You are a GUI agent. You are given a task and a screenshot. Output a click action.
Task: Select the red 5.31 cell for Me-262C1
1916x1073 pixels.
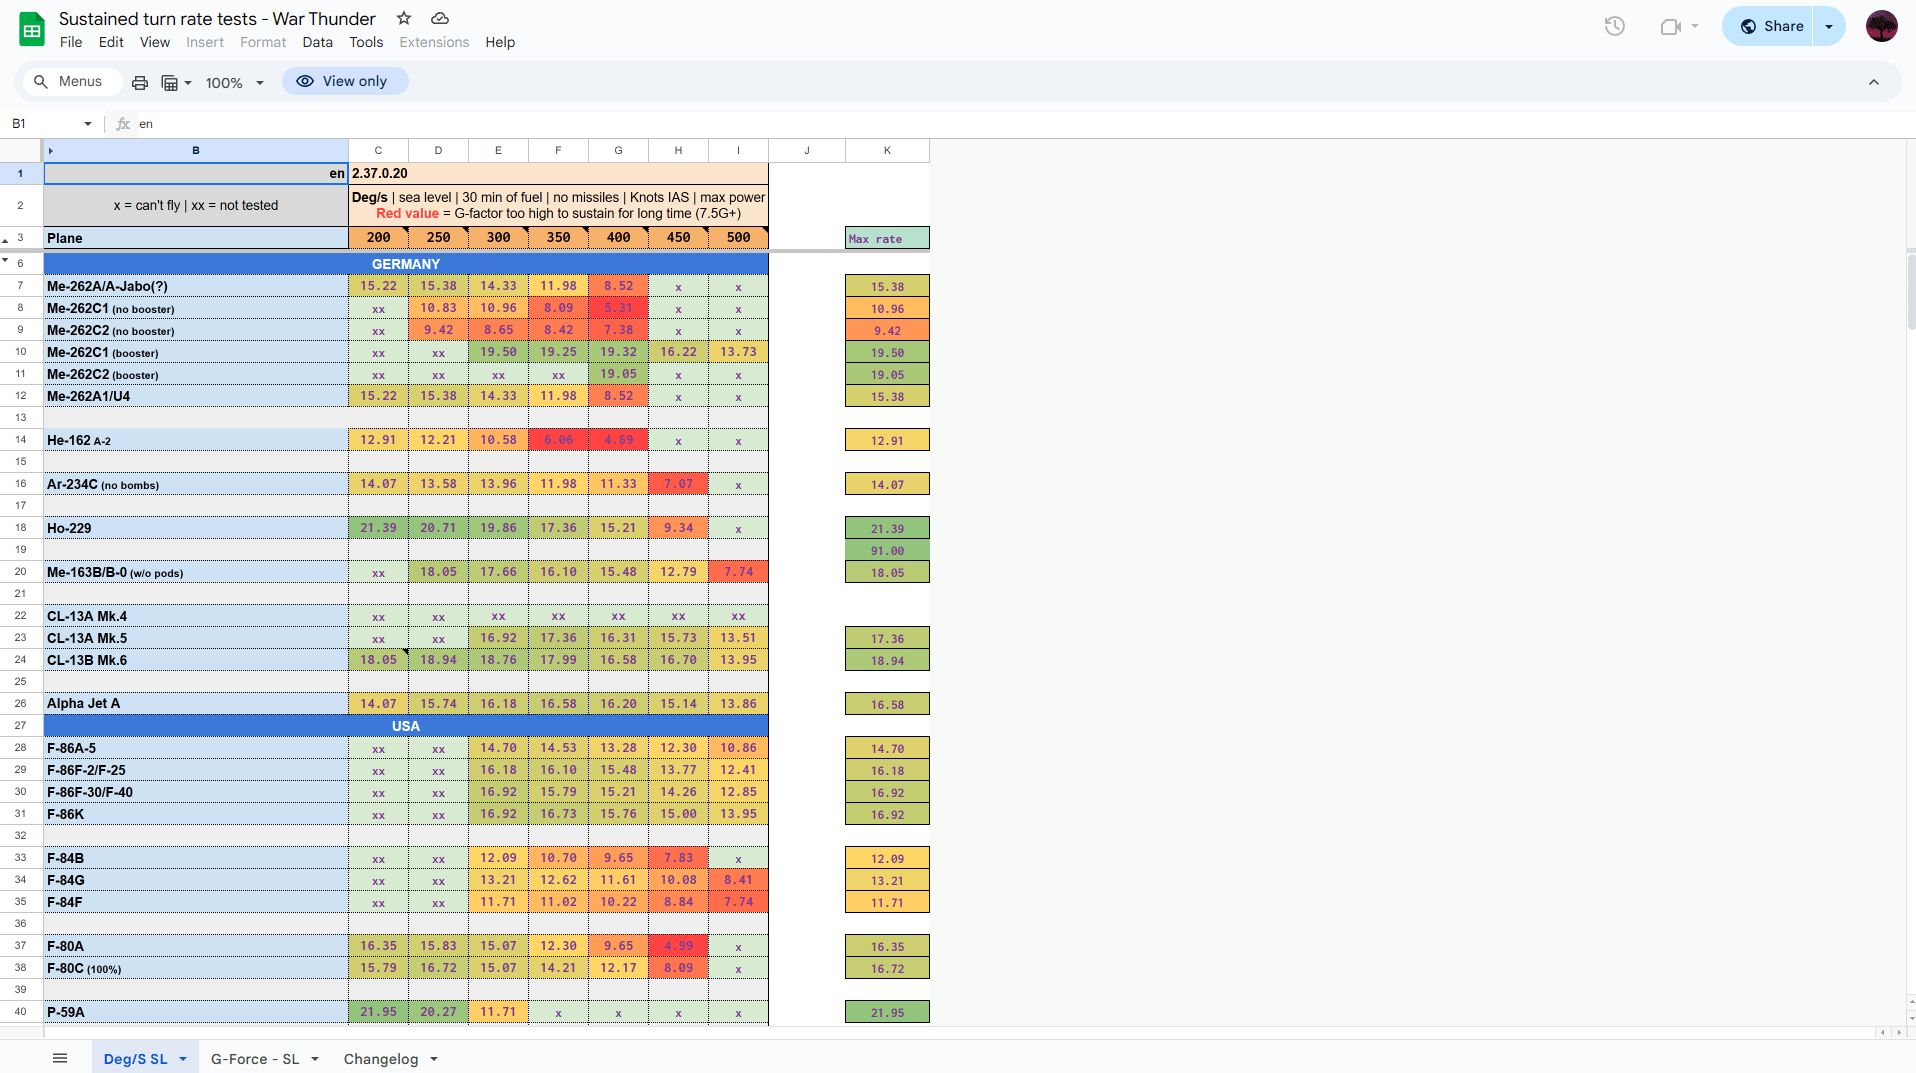coord(618,308)
